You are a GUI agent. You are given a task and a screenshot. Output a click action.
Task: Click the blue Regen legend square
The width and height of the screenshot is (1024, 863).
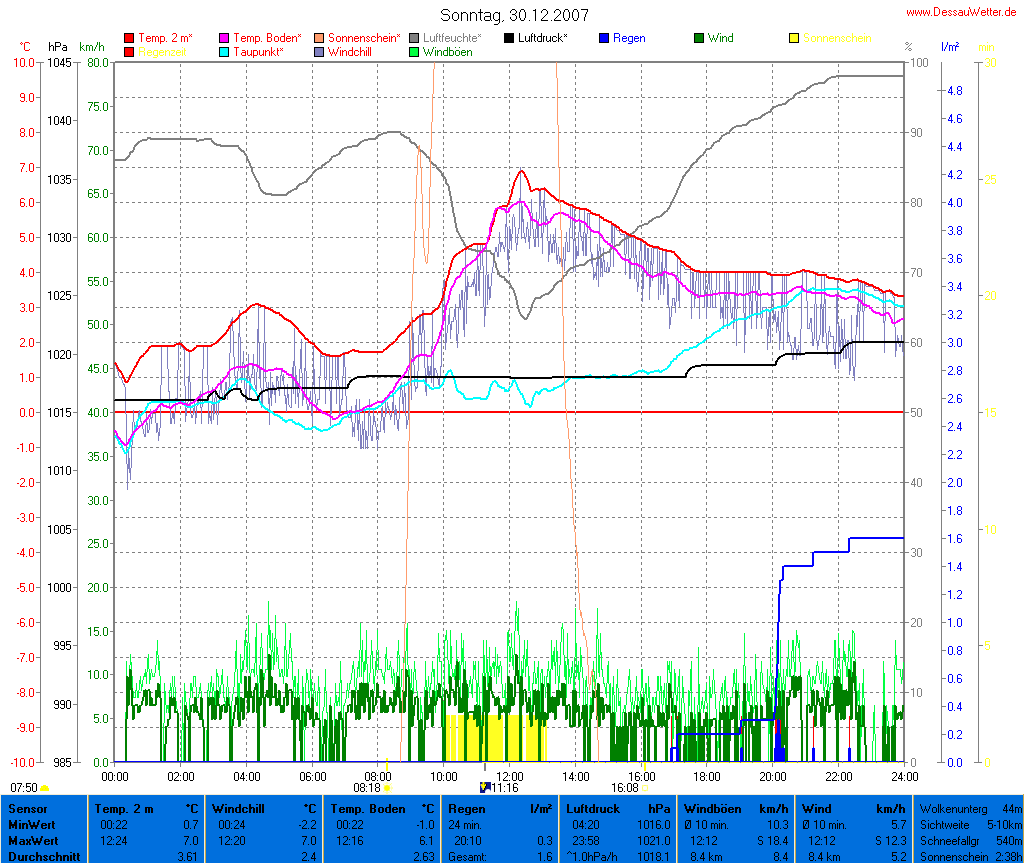click(604, 39)
